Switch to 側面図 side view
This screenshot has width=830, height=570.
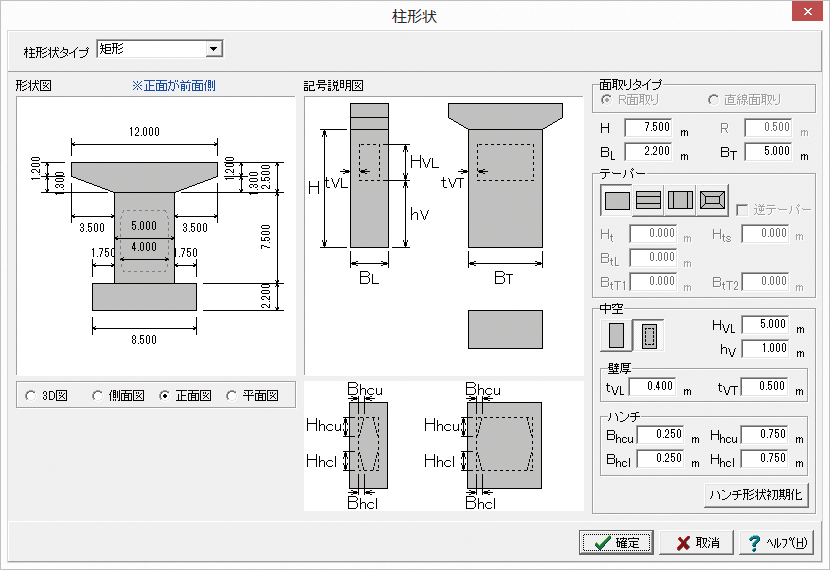click(98, 396)
